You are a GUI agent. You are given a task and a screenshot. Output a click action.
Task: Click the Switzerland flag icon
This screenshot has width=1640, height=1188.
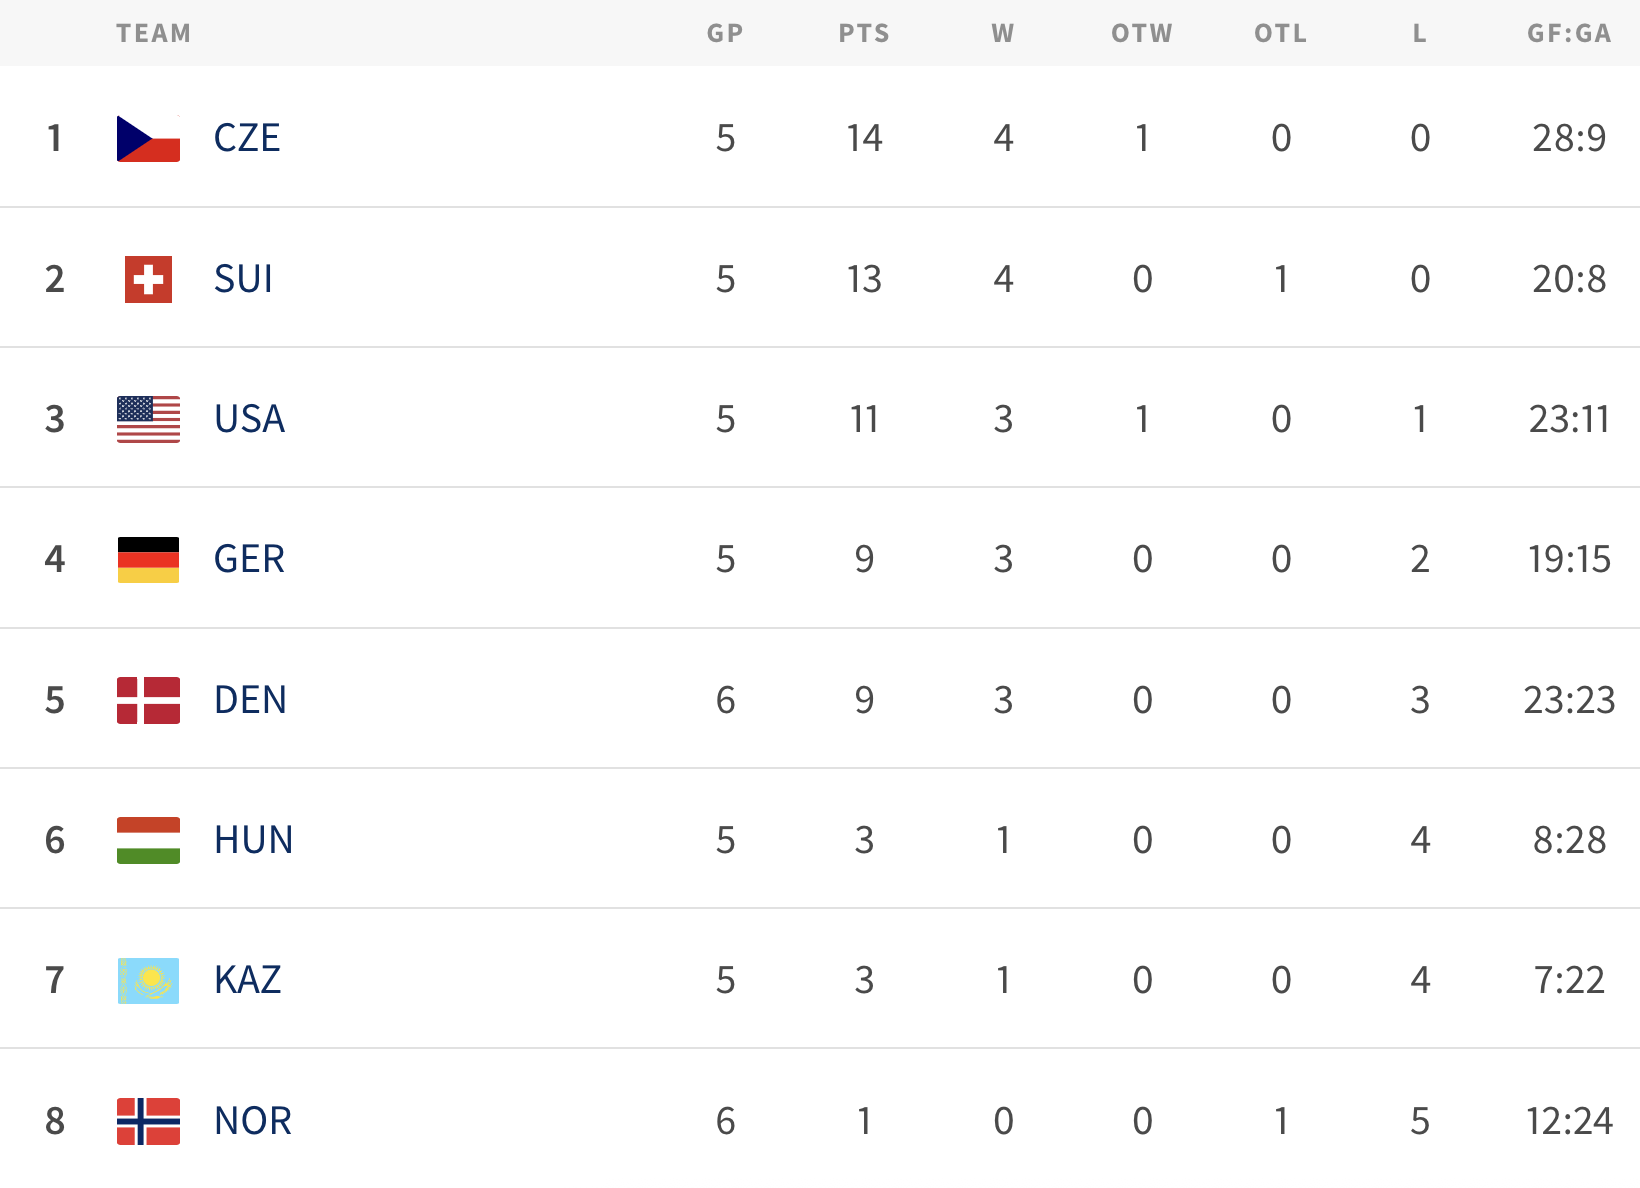click(x=148, y=279)
